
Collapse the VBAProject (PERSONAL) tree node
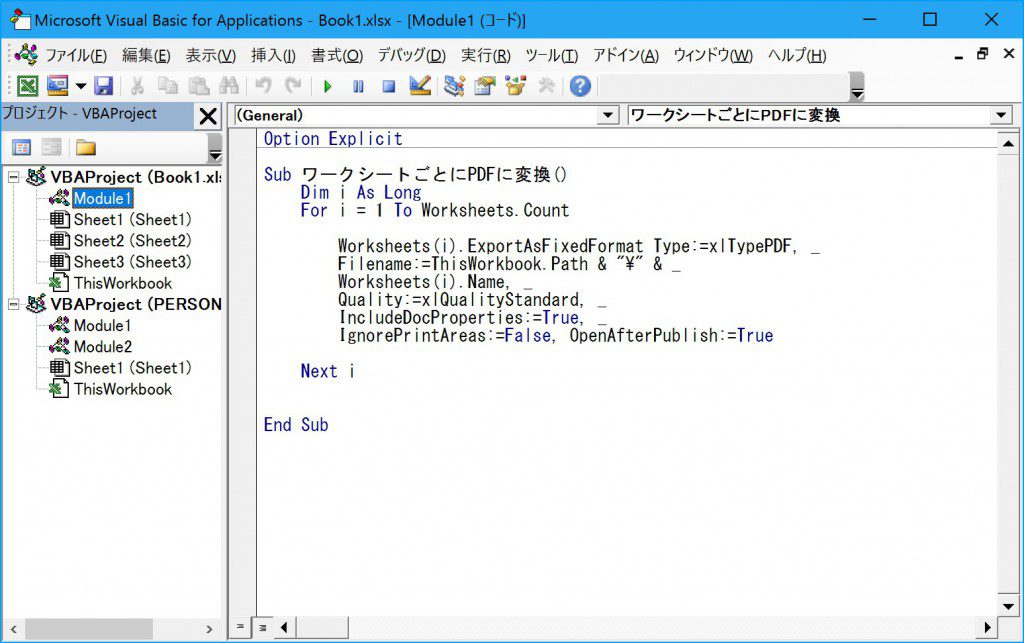tap(13, 304)
